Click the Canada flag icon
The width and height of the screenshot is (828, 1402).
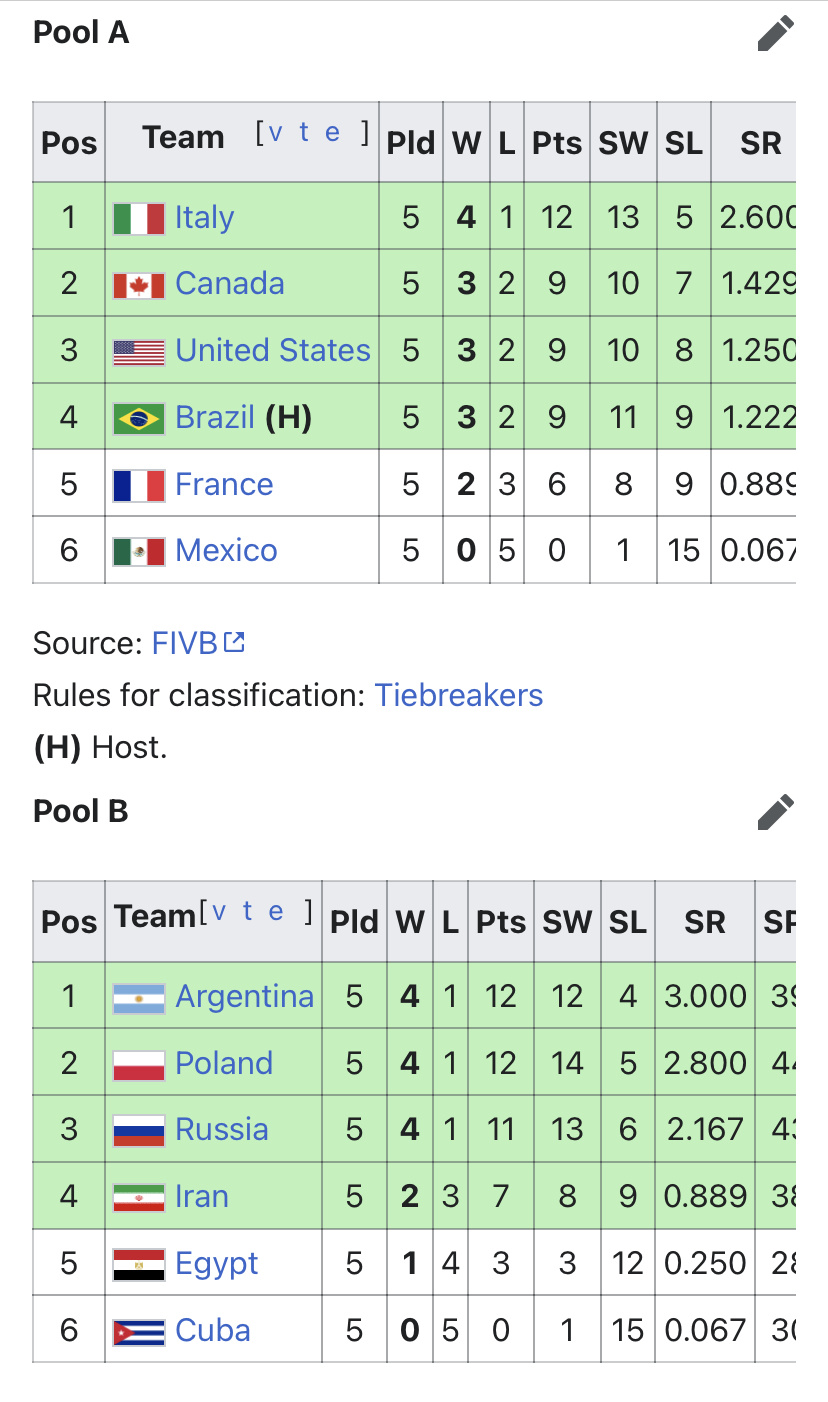click(139, 284)
